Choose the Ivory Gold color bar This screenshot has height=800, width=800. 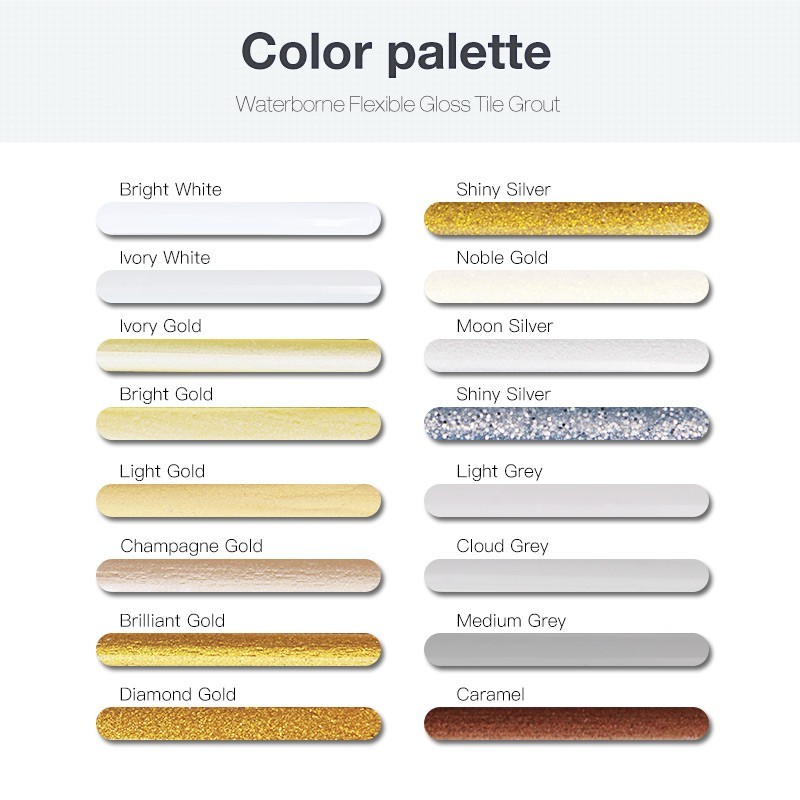(x=239, y=355)
